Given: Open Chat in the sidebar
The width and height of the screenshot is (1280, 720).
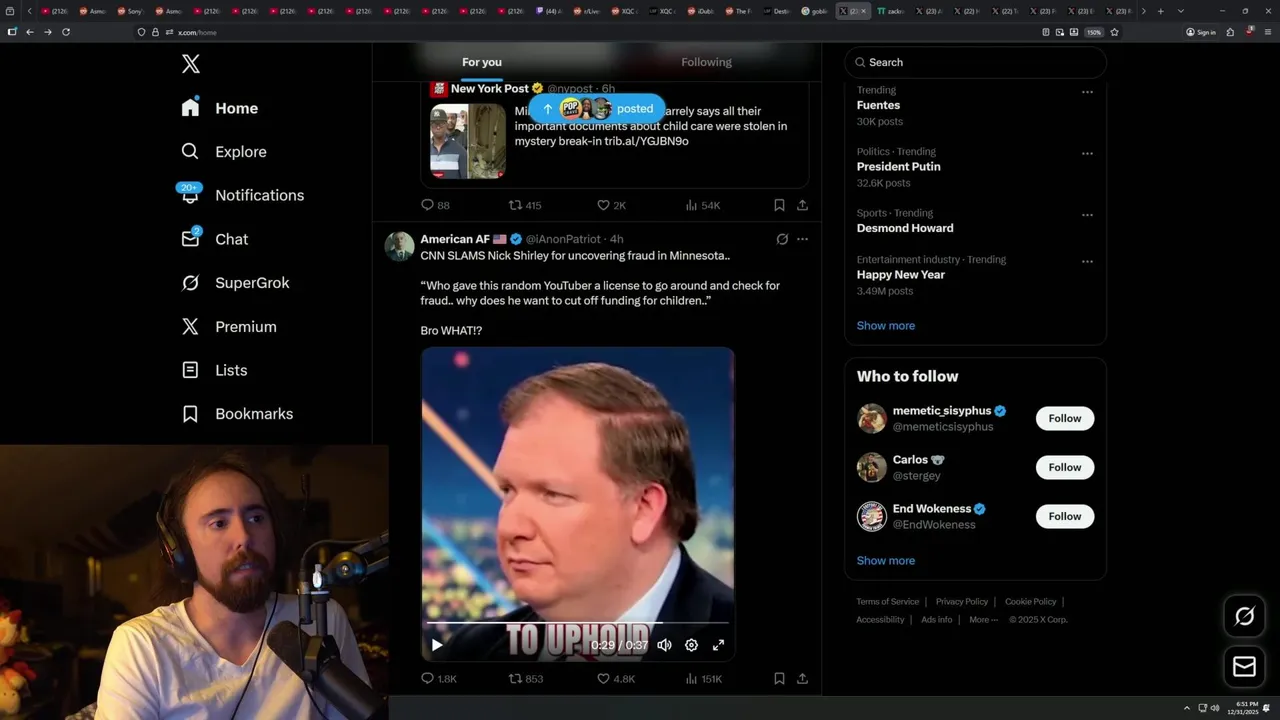Looking at the screenshot, I should [214, 239].
